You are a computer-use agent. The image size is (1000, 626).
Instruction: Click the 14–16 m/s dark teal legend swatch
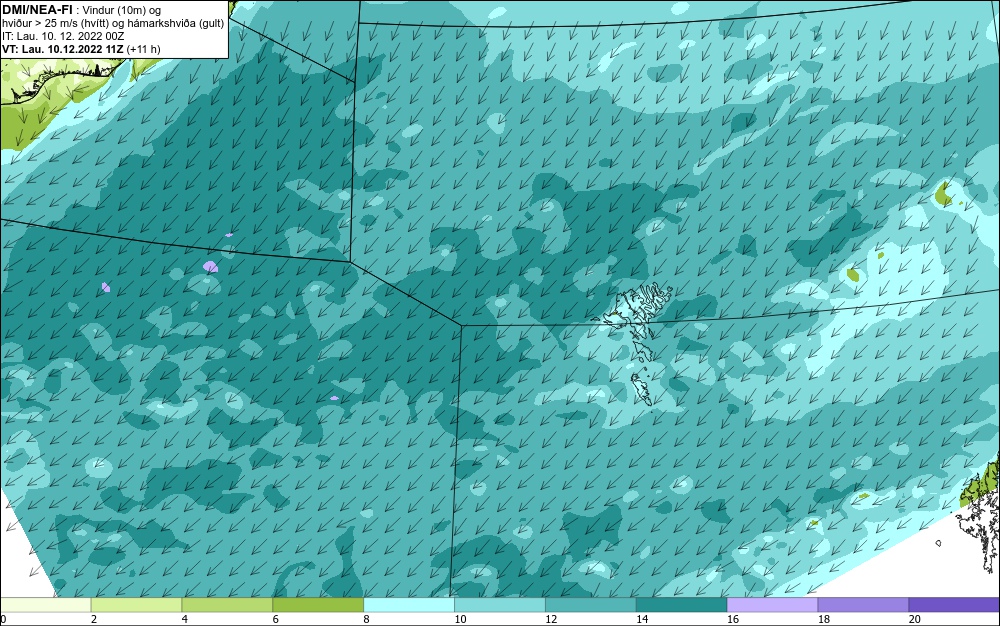682,605
